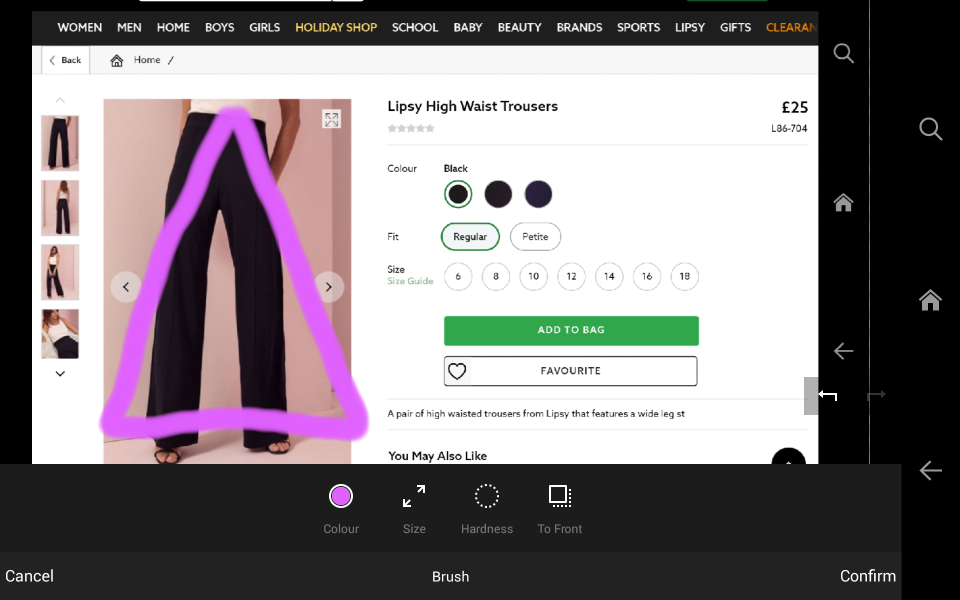Image resolution: width=960 pixels, height=600 pixels.
Task: Expand product image to fullscreen
Action: (331, 119)
